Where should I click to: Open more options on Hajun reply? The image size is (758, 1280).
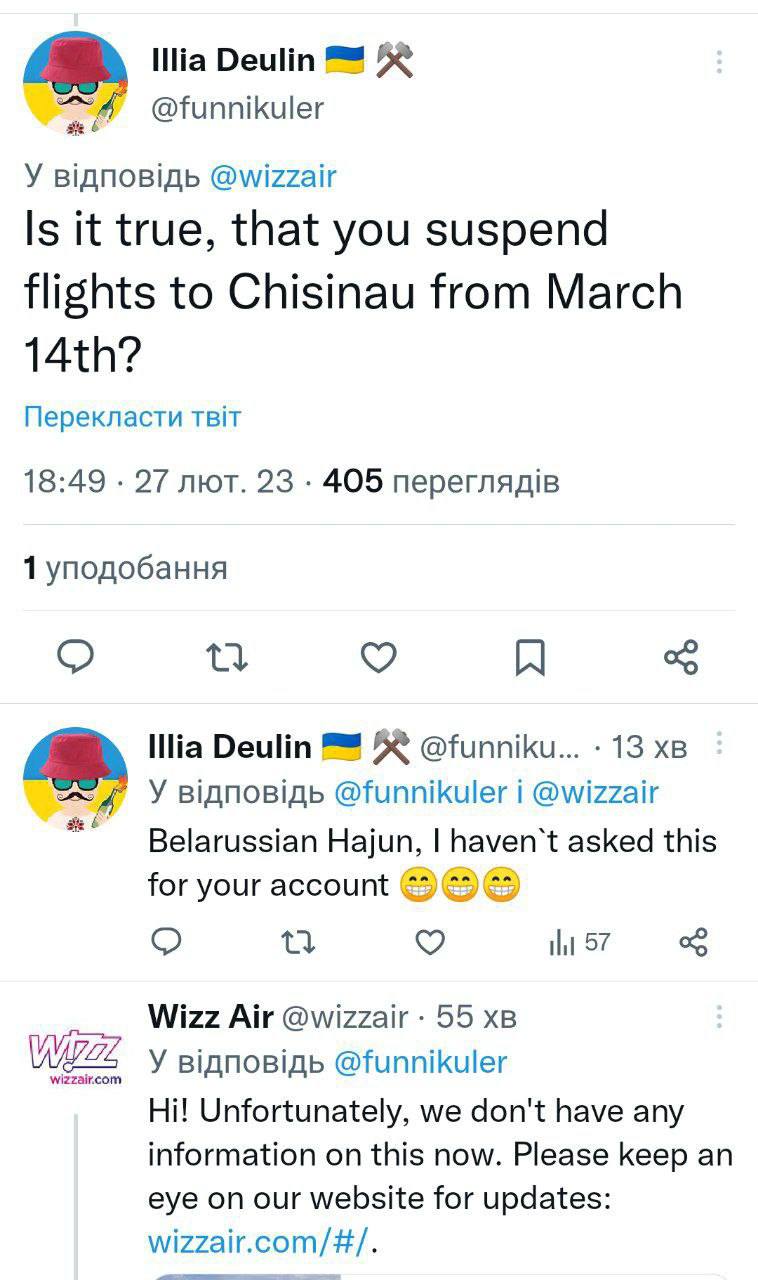tap(719, 746)
